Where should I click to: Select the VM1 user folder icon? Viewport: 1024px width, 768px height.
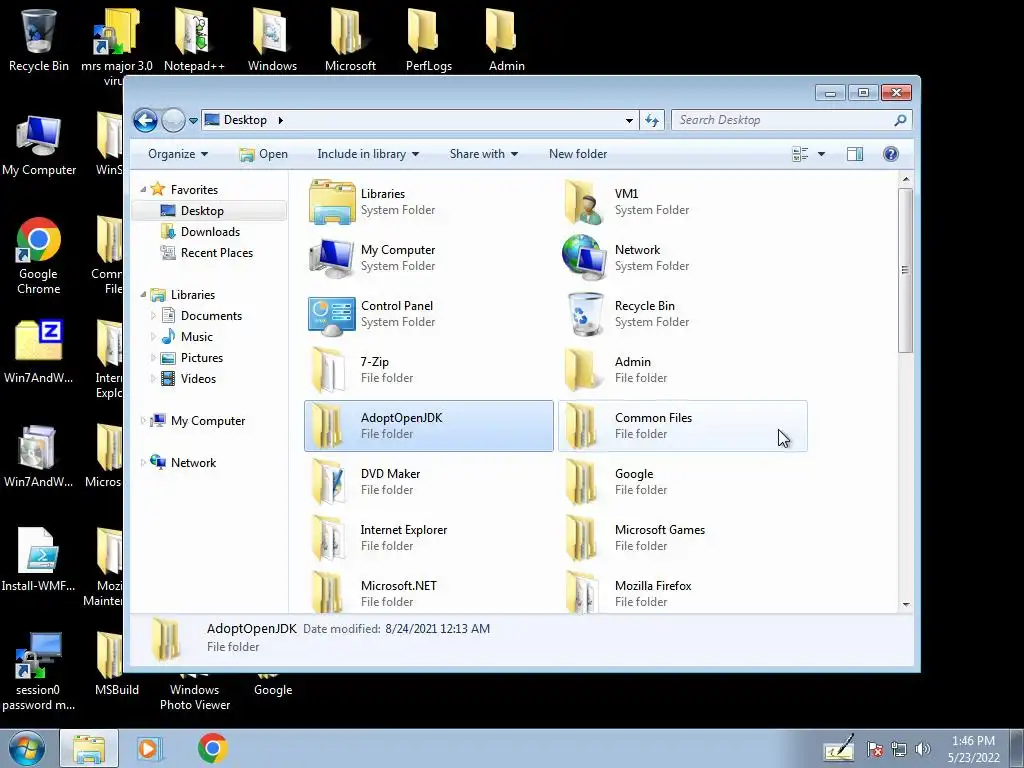pos(583,202)
